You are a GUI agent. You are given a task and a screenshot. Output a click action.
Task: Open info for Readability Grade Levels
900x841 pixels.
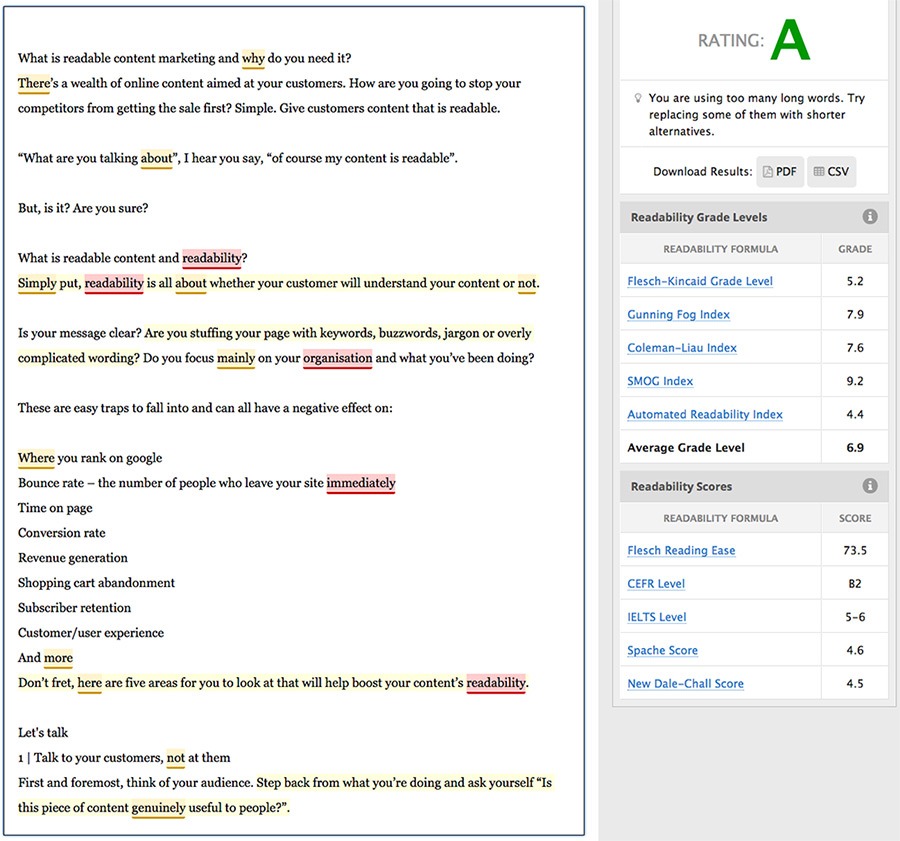tap(869, 216)
